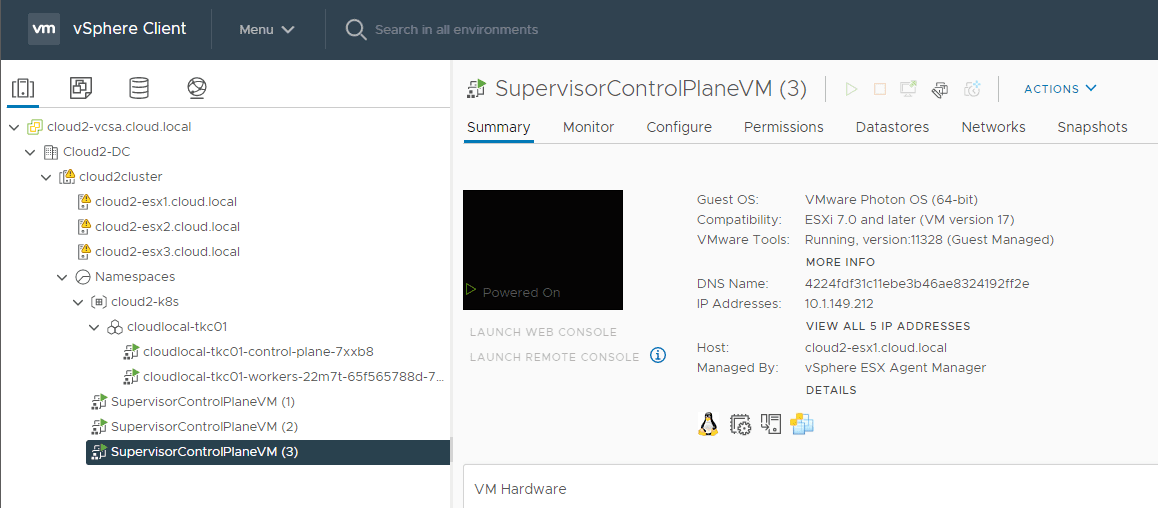Click VM icon of cloudlocal-tkc01-workers node
Viewport: 1158px width, 508px height.
point(131,377)
